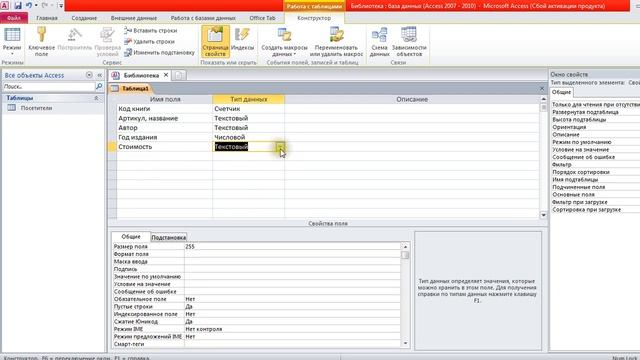Click the Значение по умолчанию field
Screen dimensions: 640x360
(x=292, y=277)
